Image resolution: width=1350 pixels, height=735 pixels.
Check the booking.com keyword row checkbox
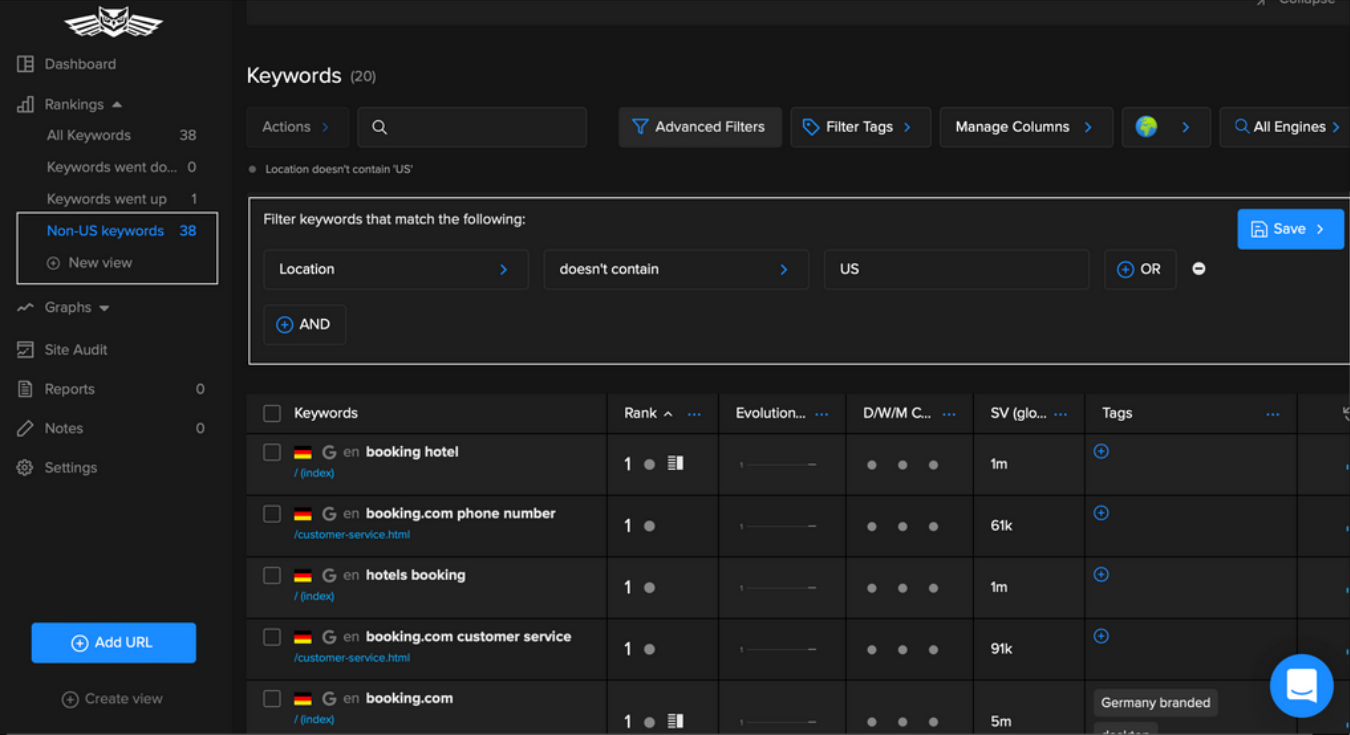pos(272,699)
